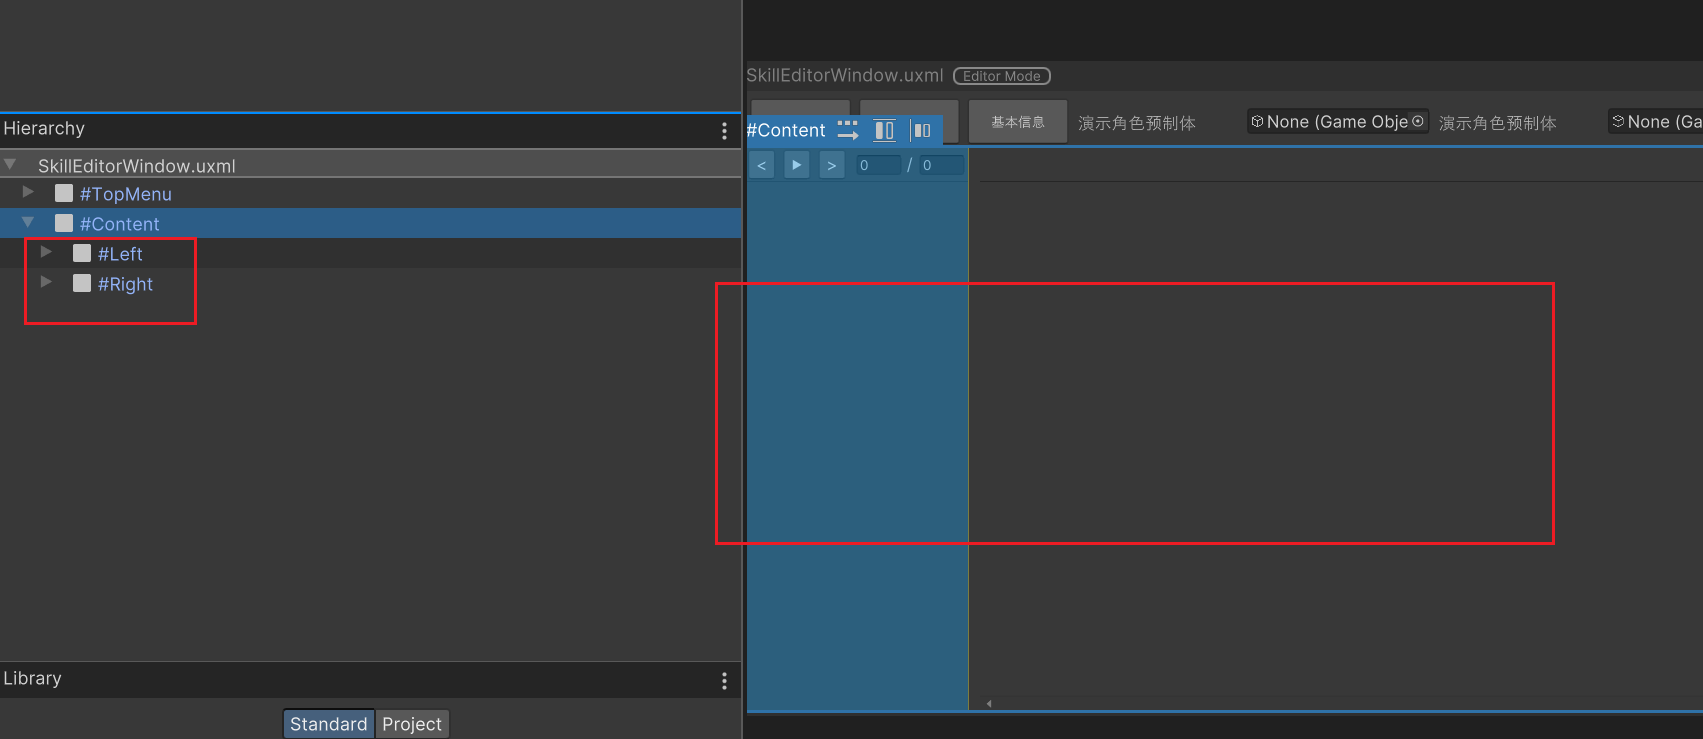
Task: Expand the #TopMenu tree node
Action: (x=28, y=192)
